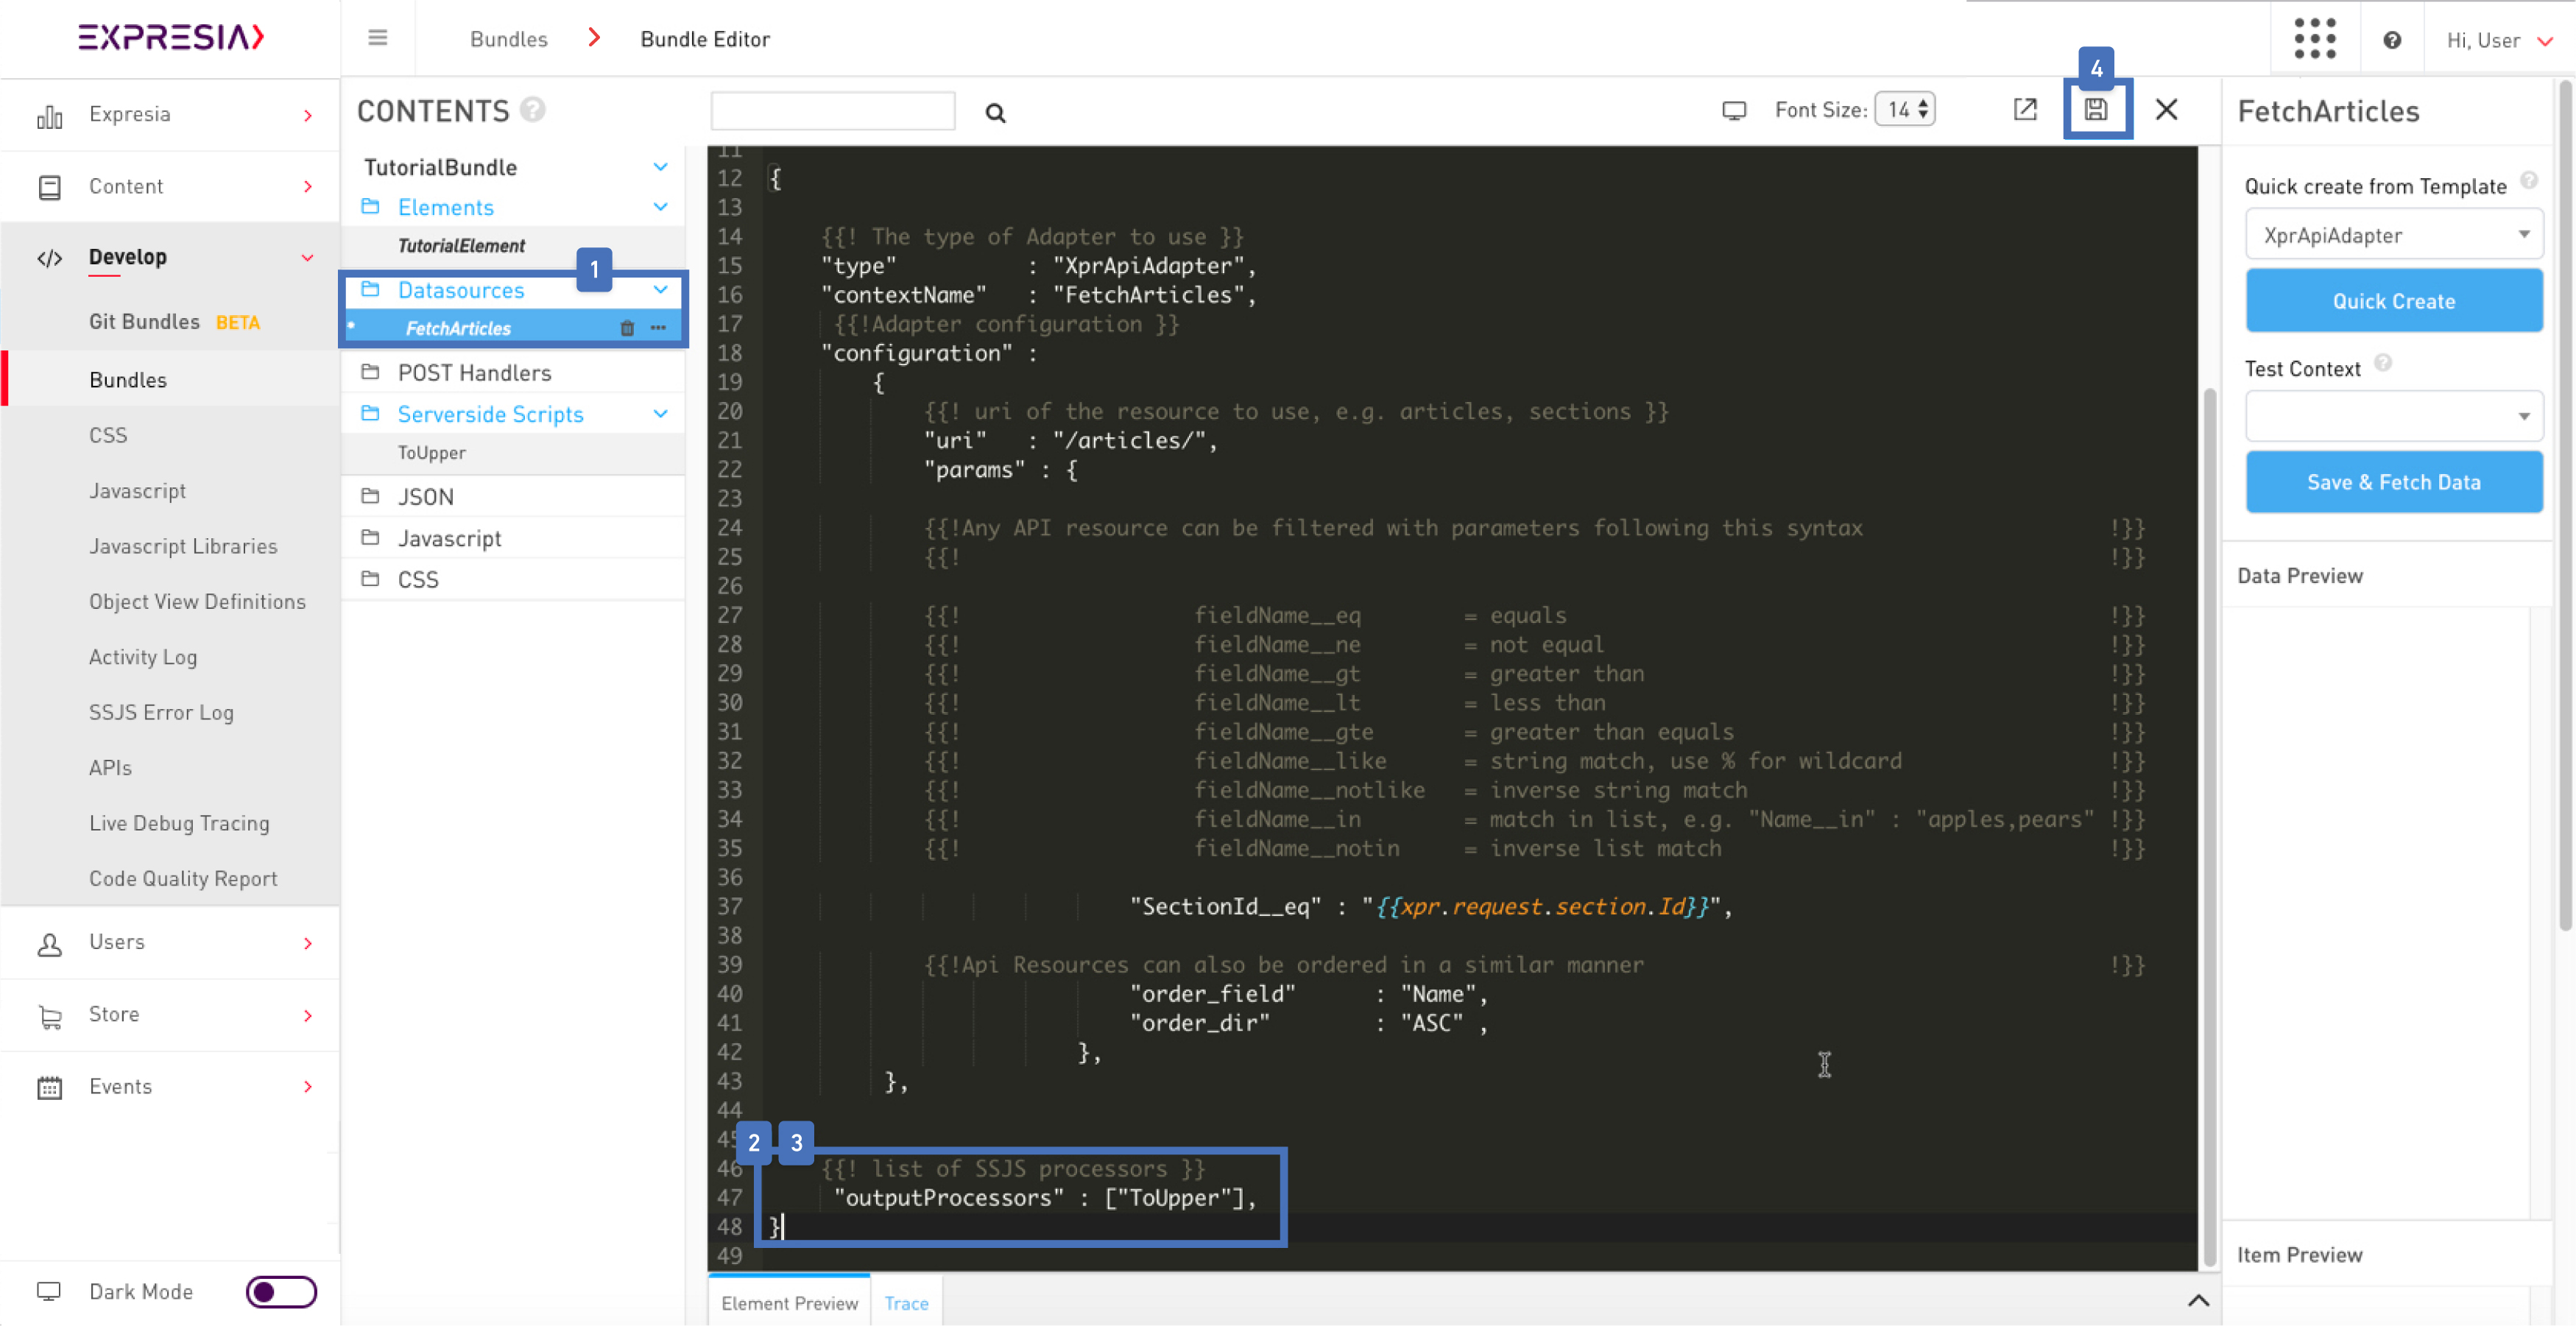Click the Quick Create button

click(2393, 301)
